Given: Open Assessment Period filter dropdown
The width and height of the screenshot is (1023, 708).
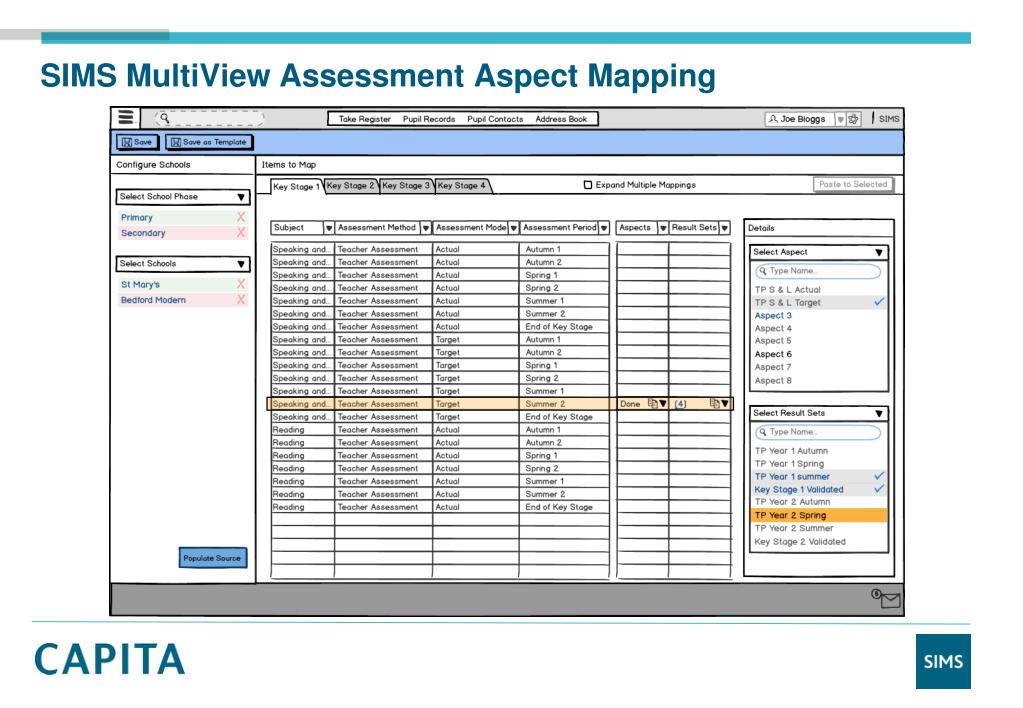Looking at the screenshot, I should click(604, 228).
